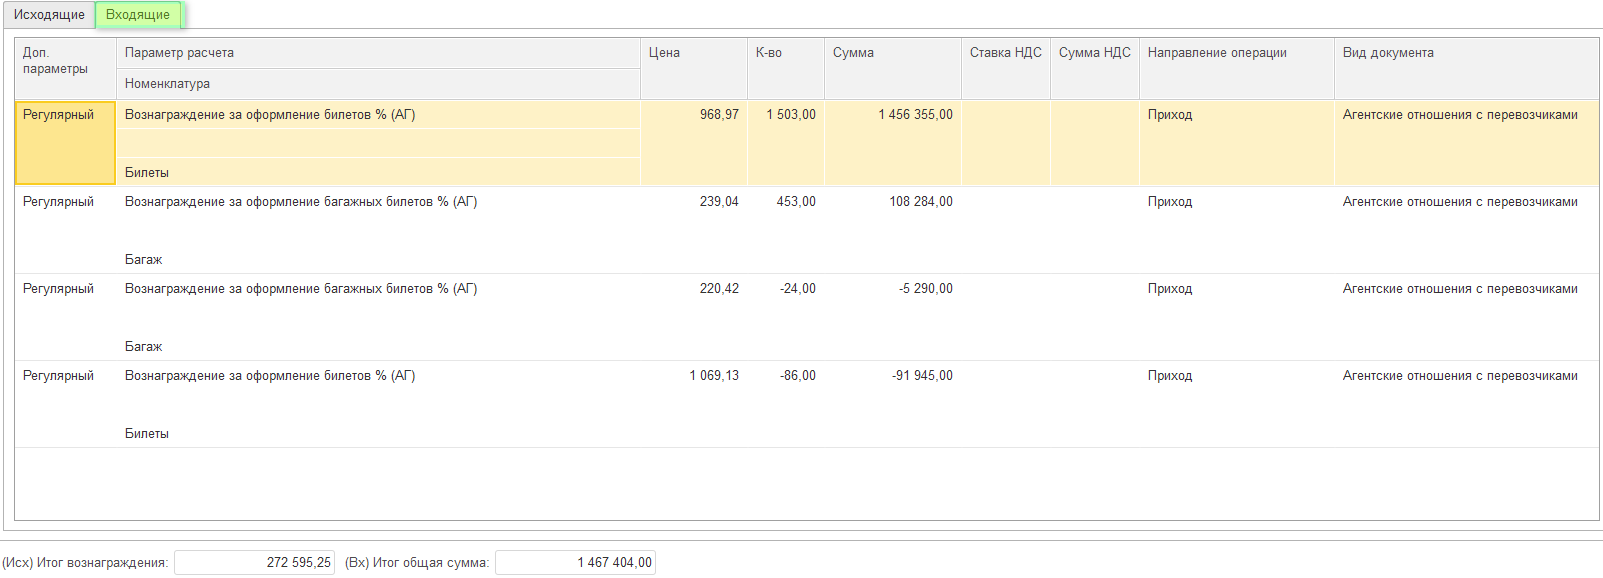Click the Итог общая сумма field

pyautogui.click(x=575, y=563)
